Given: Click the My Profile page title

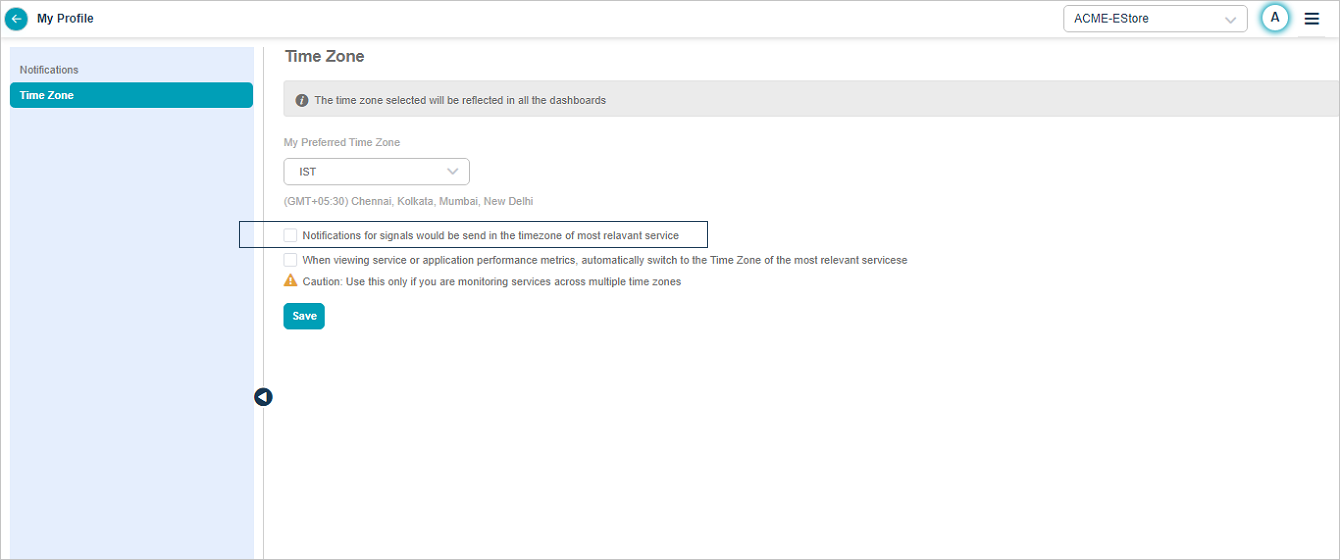Looking at the screenshot, I should pos(65,18).
